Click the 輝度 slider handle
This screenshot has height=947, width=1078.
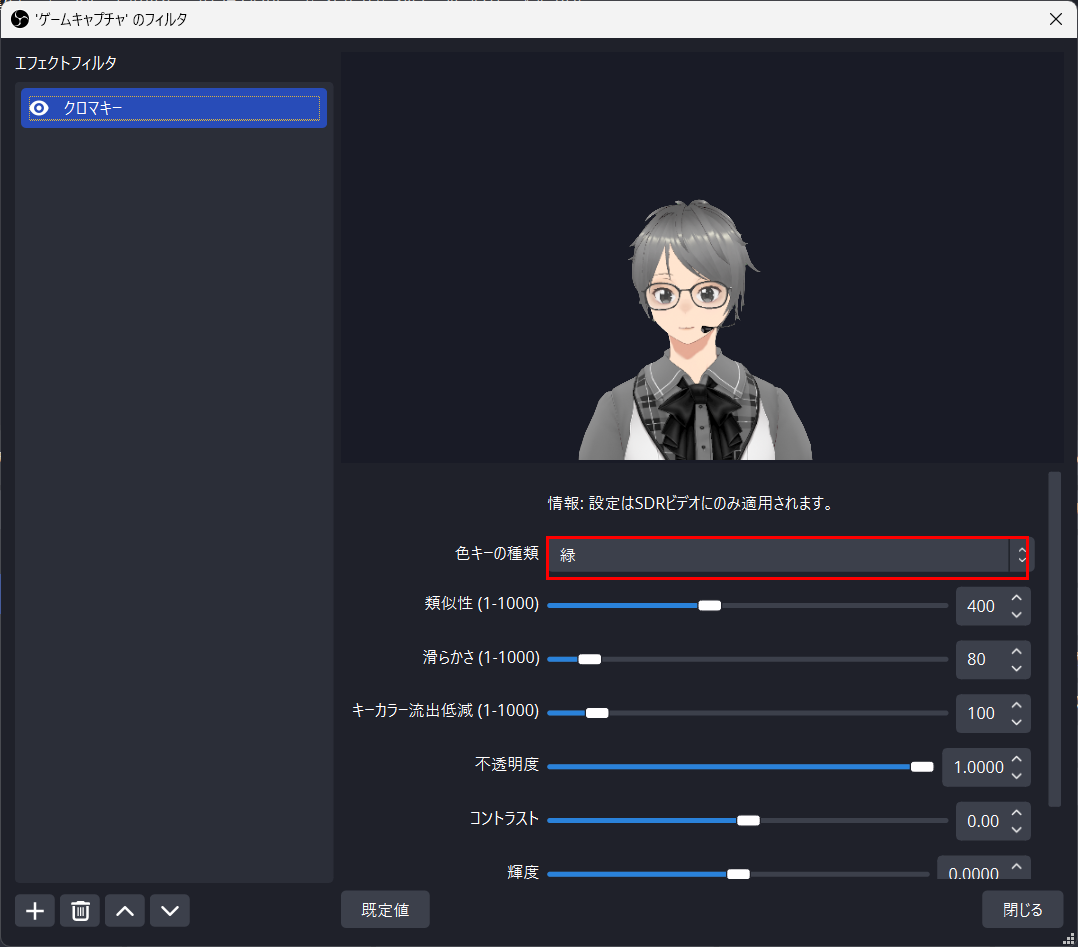click(738, 873)
